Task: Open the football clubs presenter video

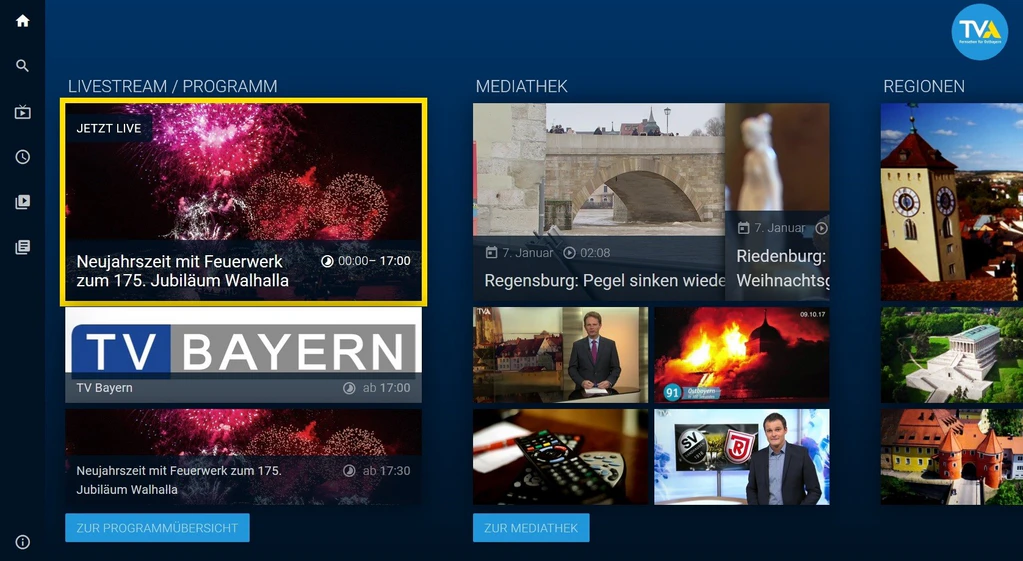Action: click(x=742, y=457)
